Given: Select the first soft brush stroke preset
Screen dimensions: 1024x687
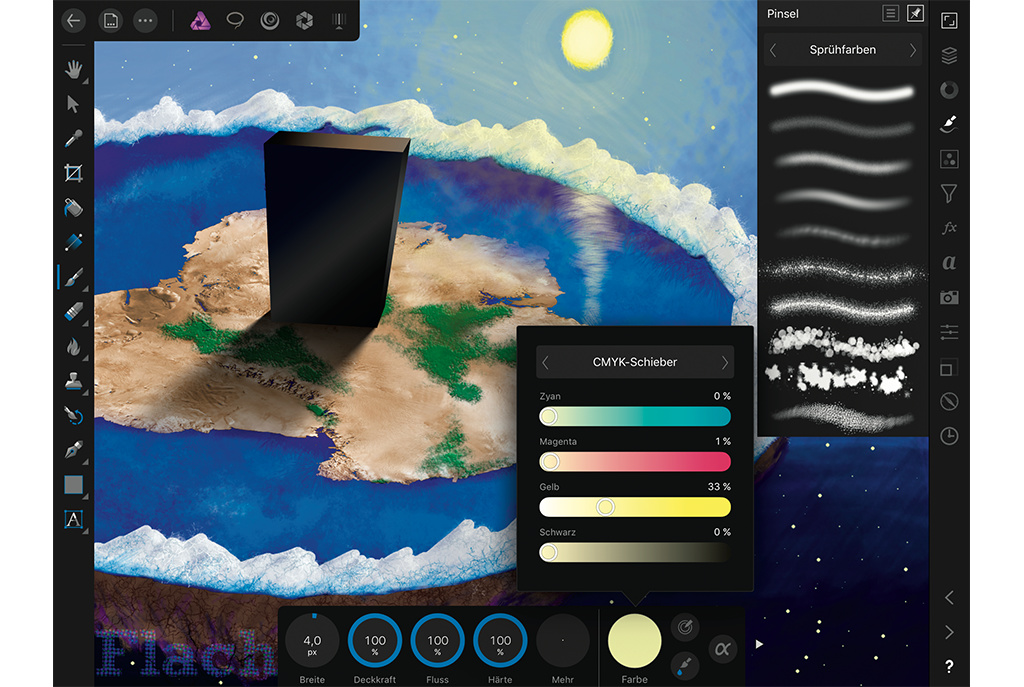Looking at the screenshot, I should (x=842, y=91).
